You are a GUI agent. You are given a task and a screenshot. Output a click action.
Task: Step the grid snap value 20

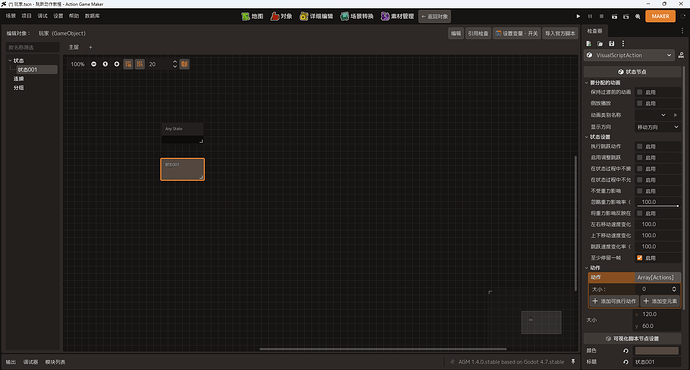click(x=175, y=64)
